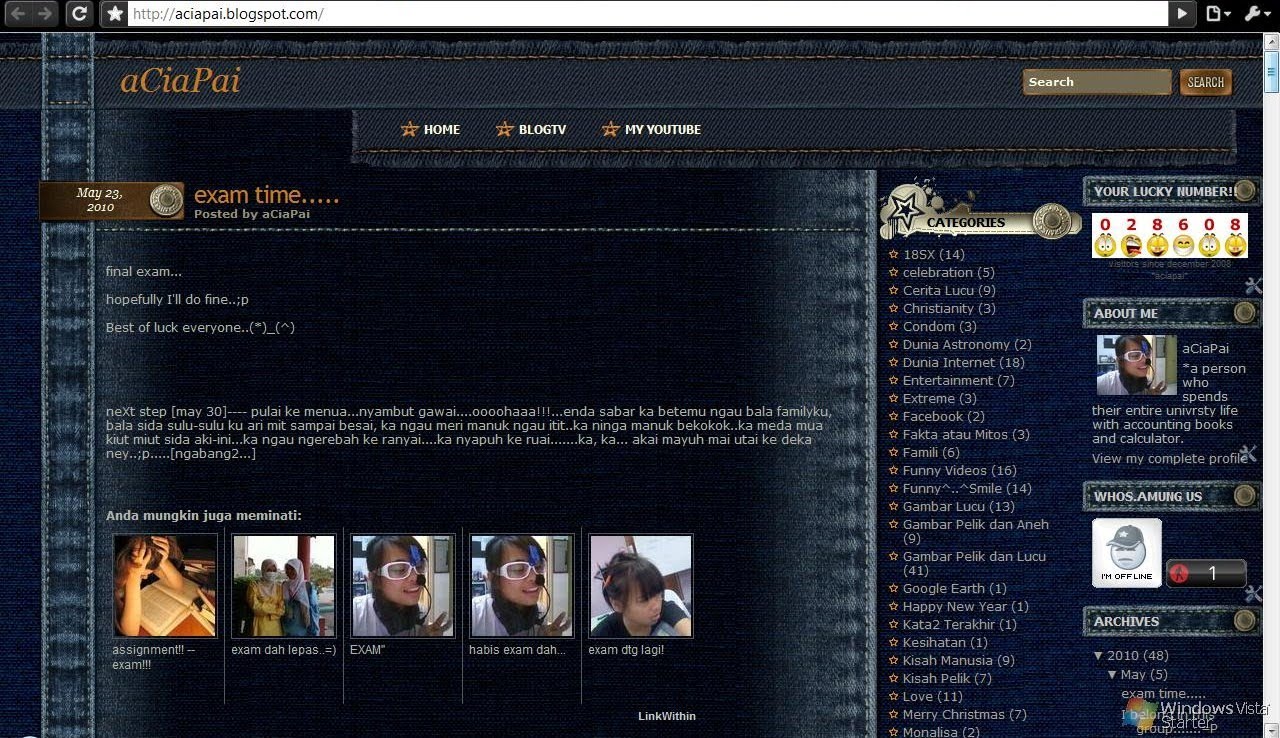Image resolution: width=1280 pixels, height=738 pixels.
Task: Open the 'exam dtg lagi!' related thumbnail
Action: (641, 585)
